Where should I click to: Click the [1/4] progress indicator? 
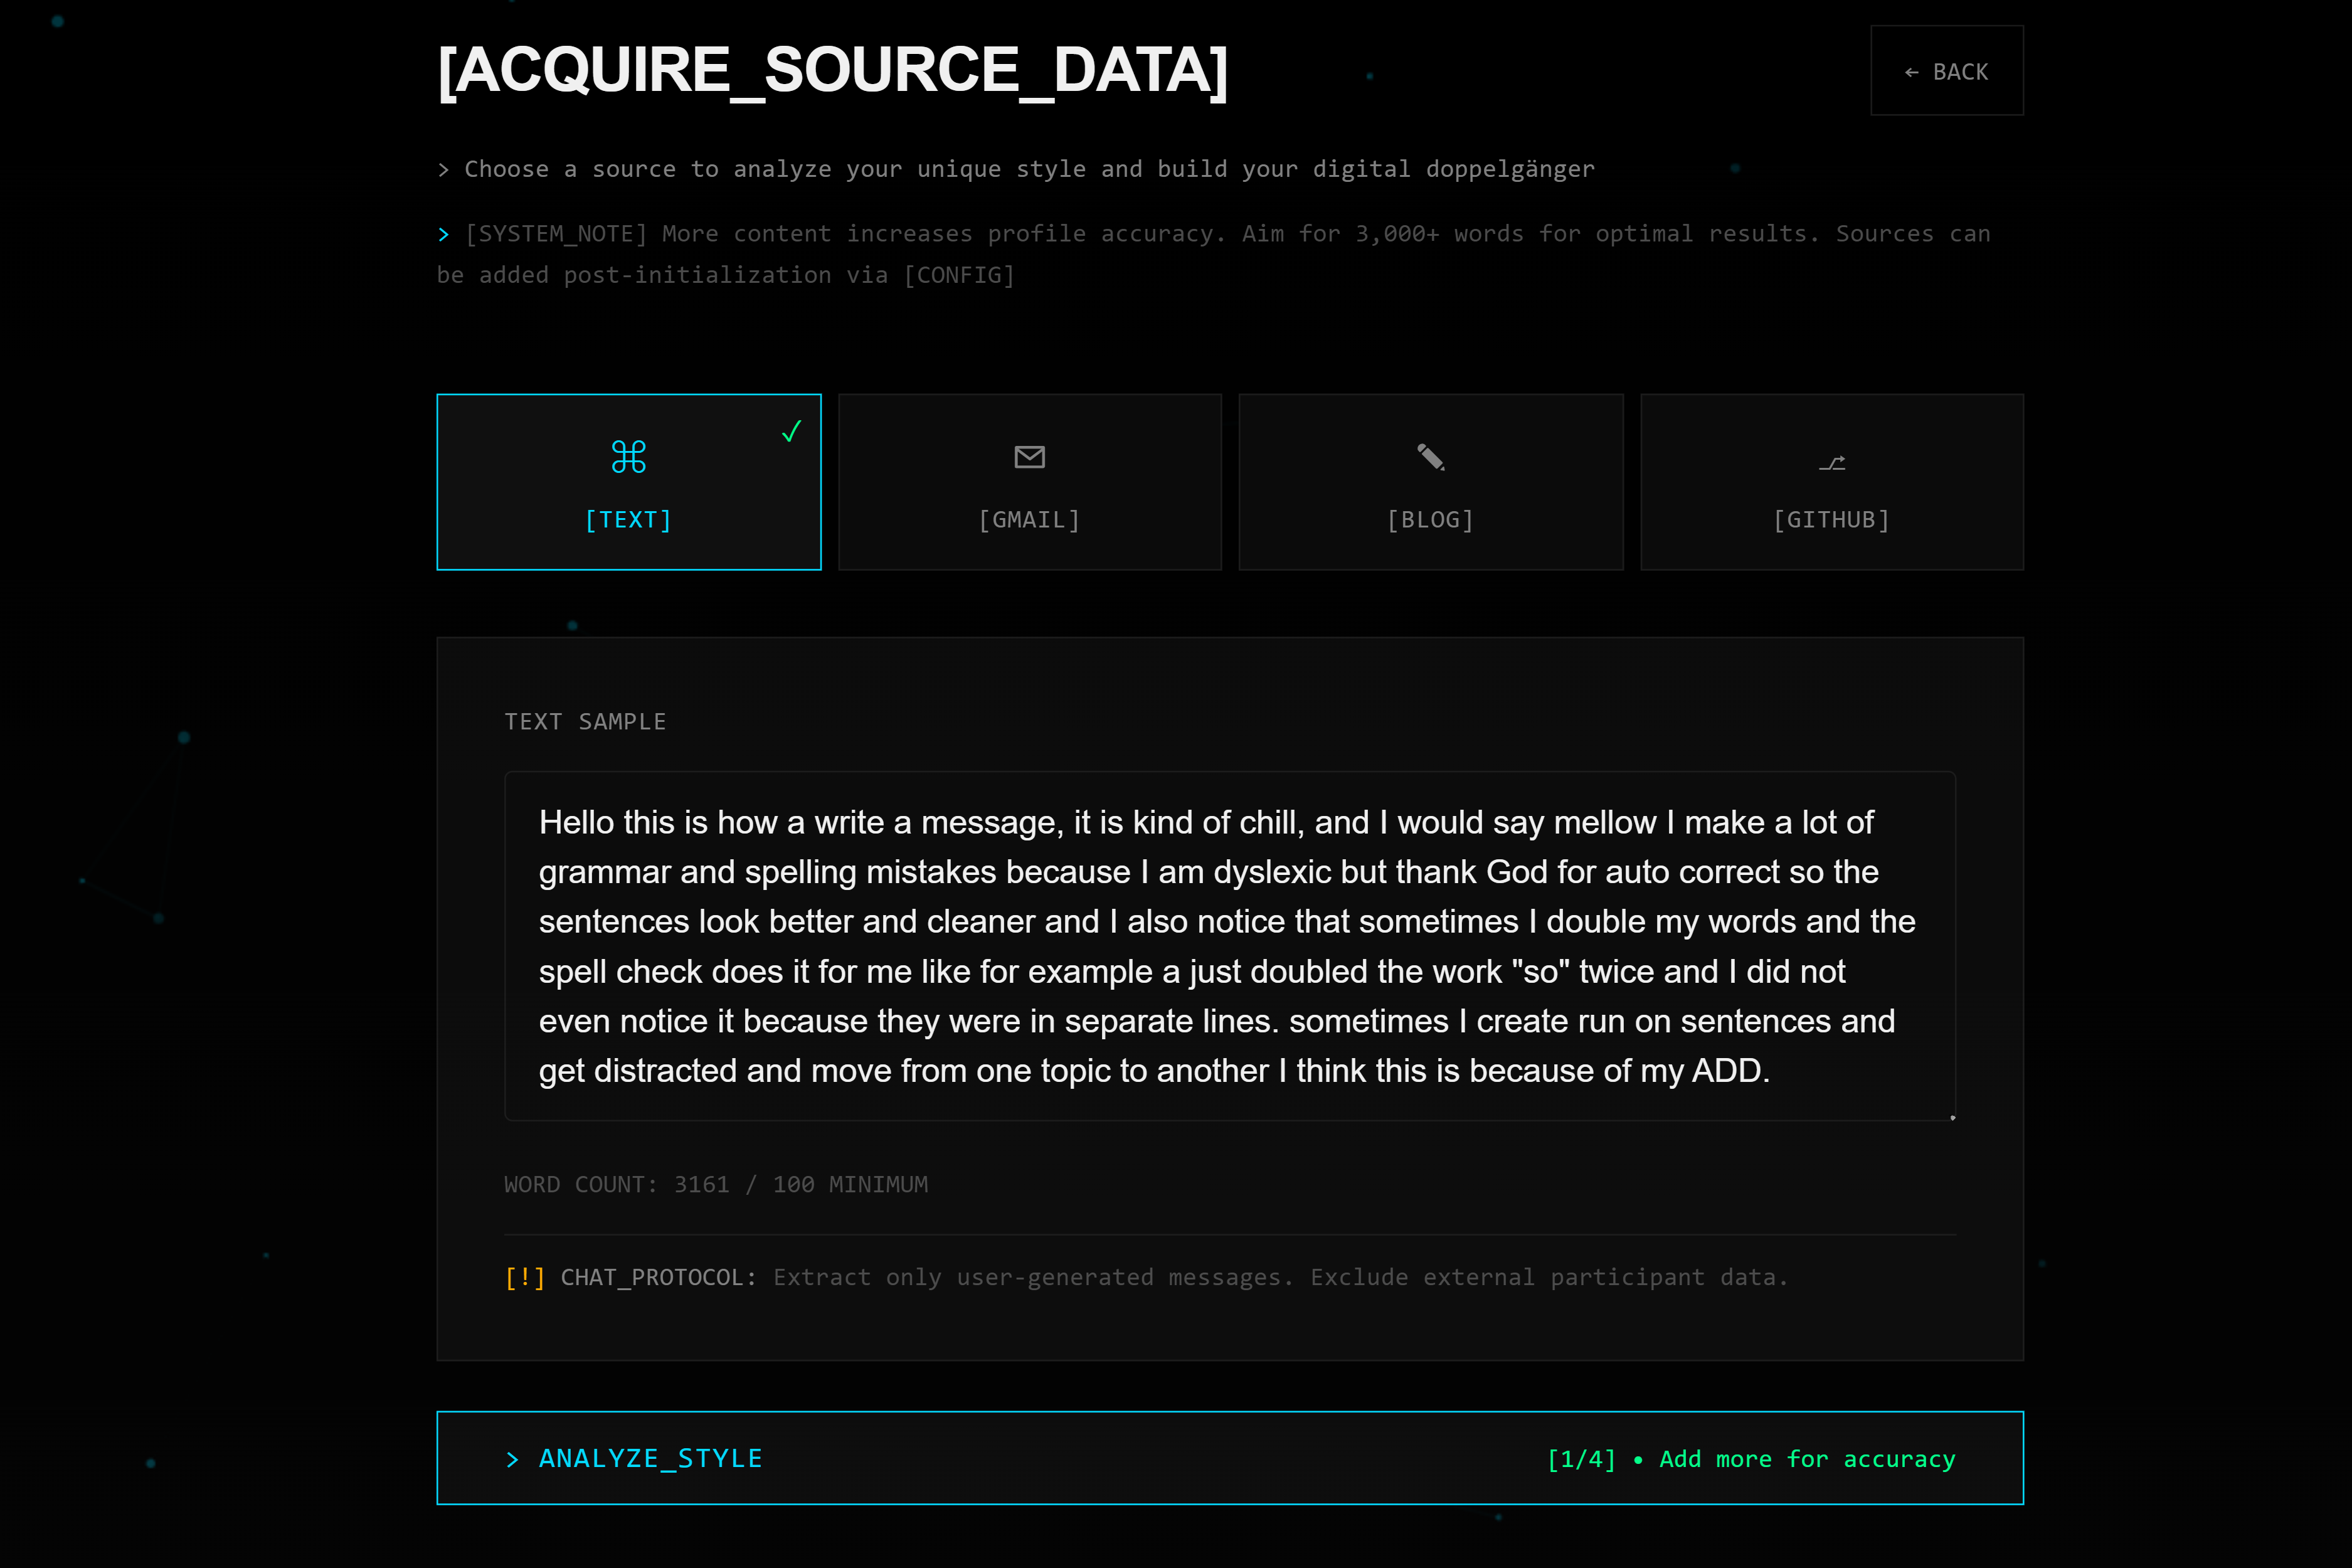1581,1459
